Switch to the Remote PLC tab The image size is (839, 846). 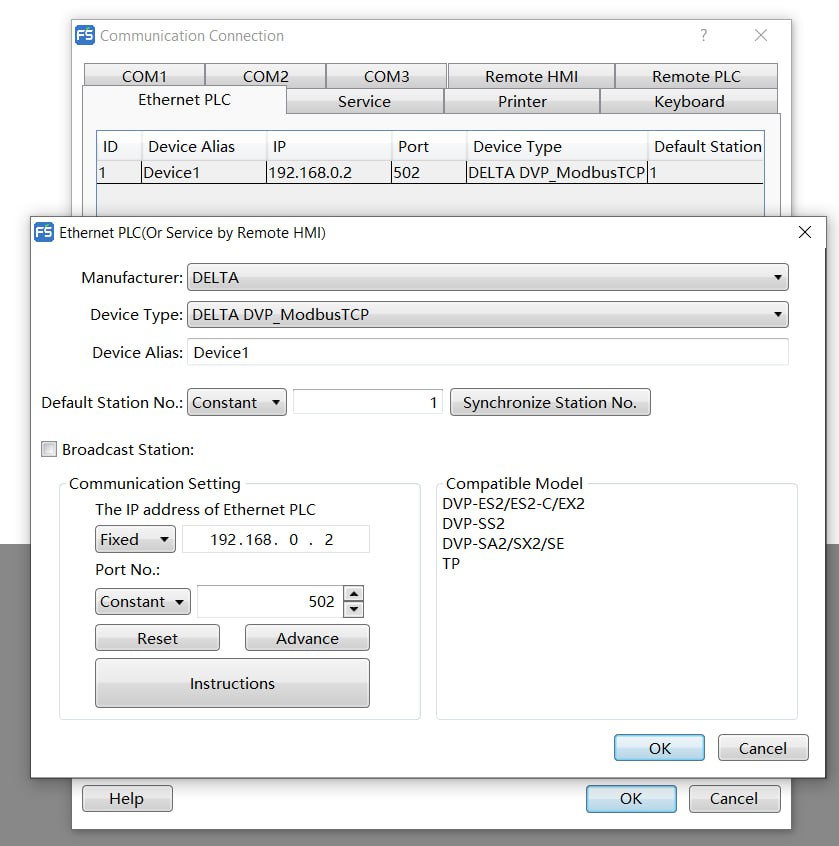point(696,76)
